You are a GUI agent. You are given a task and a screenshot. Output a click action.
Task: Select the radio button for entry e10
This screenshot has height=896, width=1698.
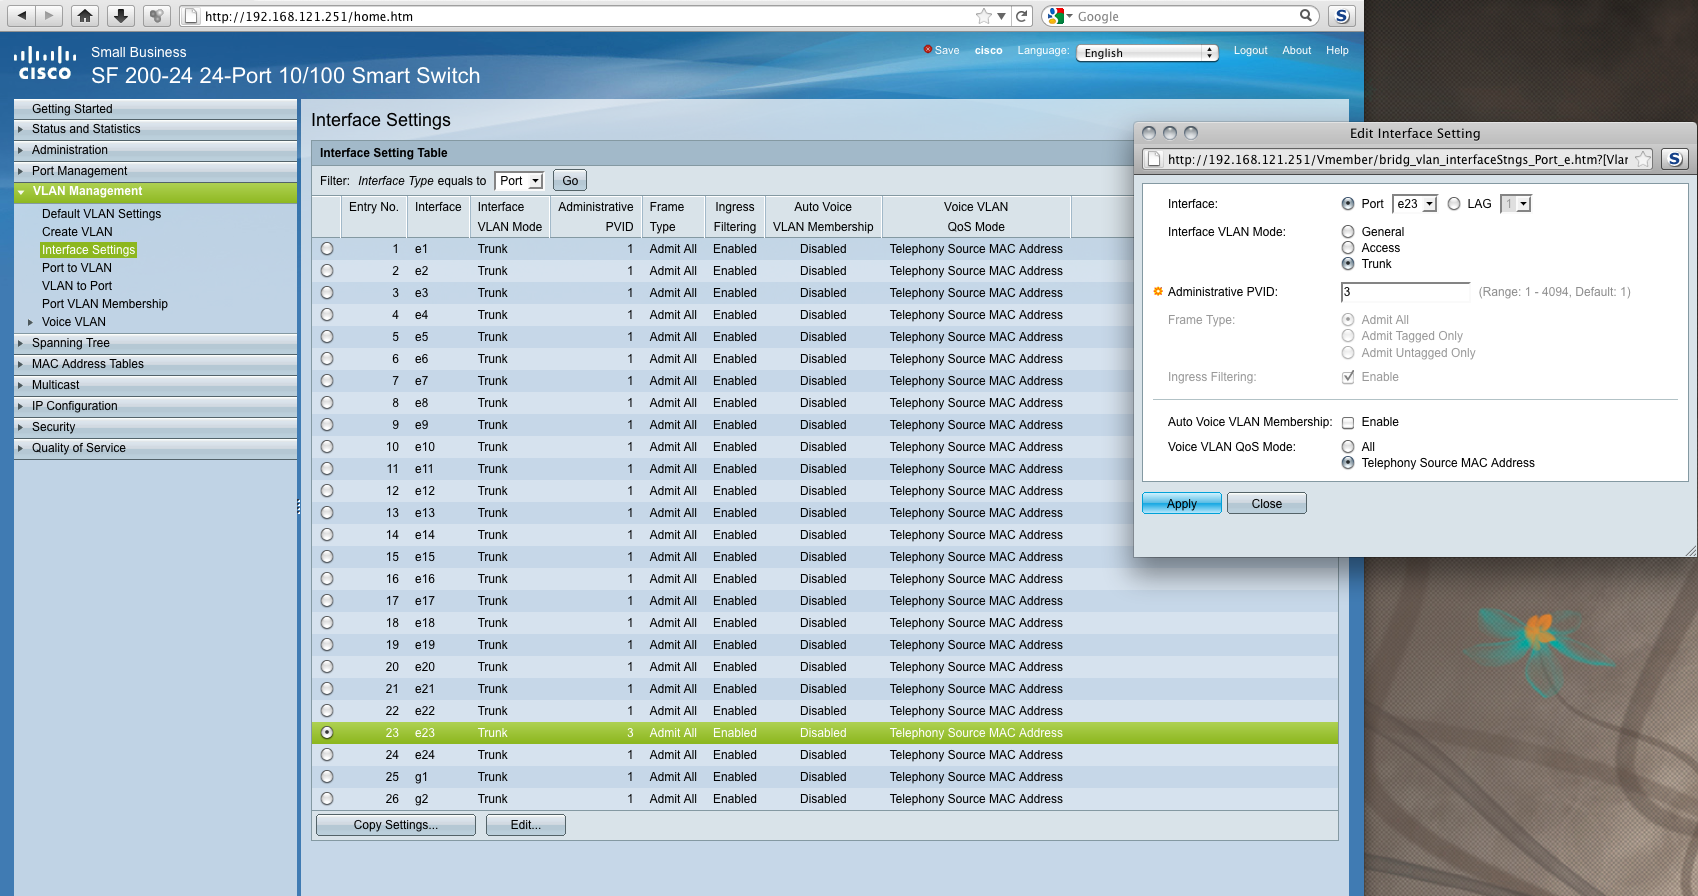coord(327,447)
